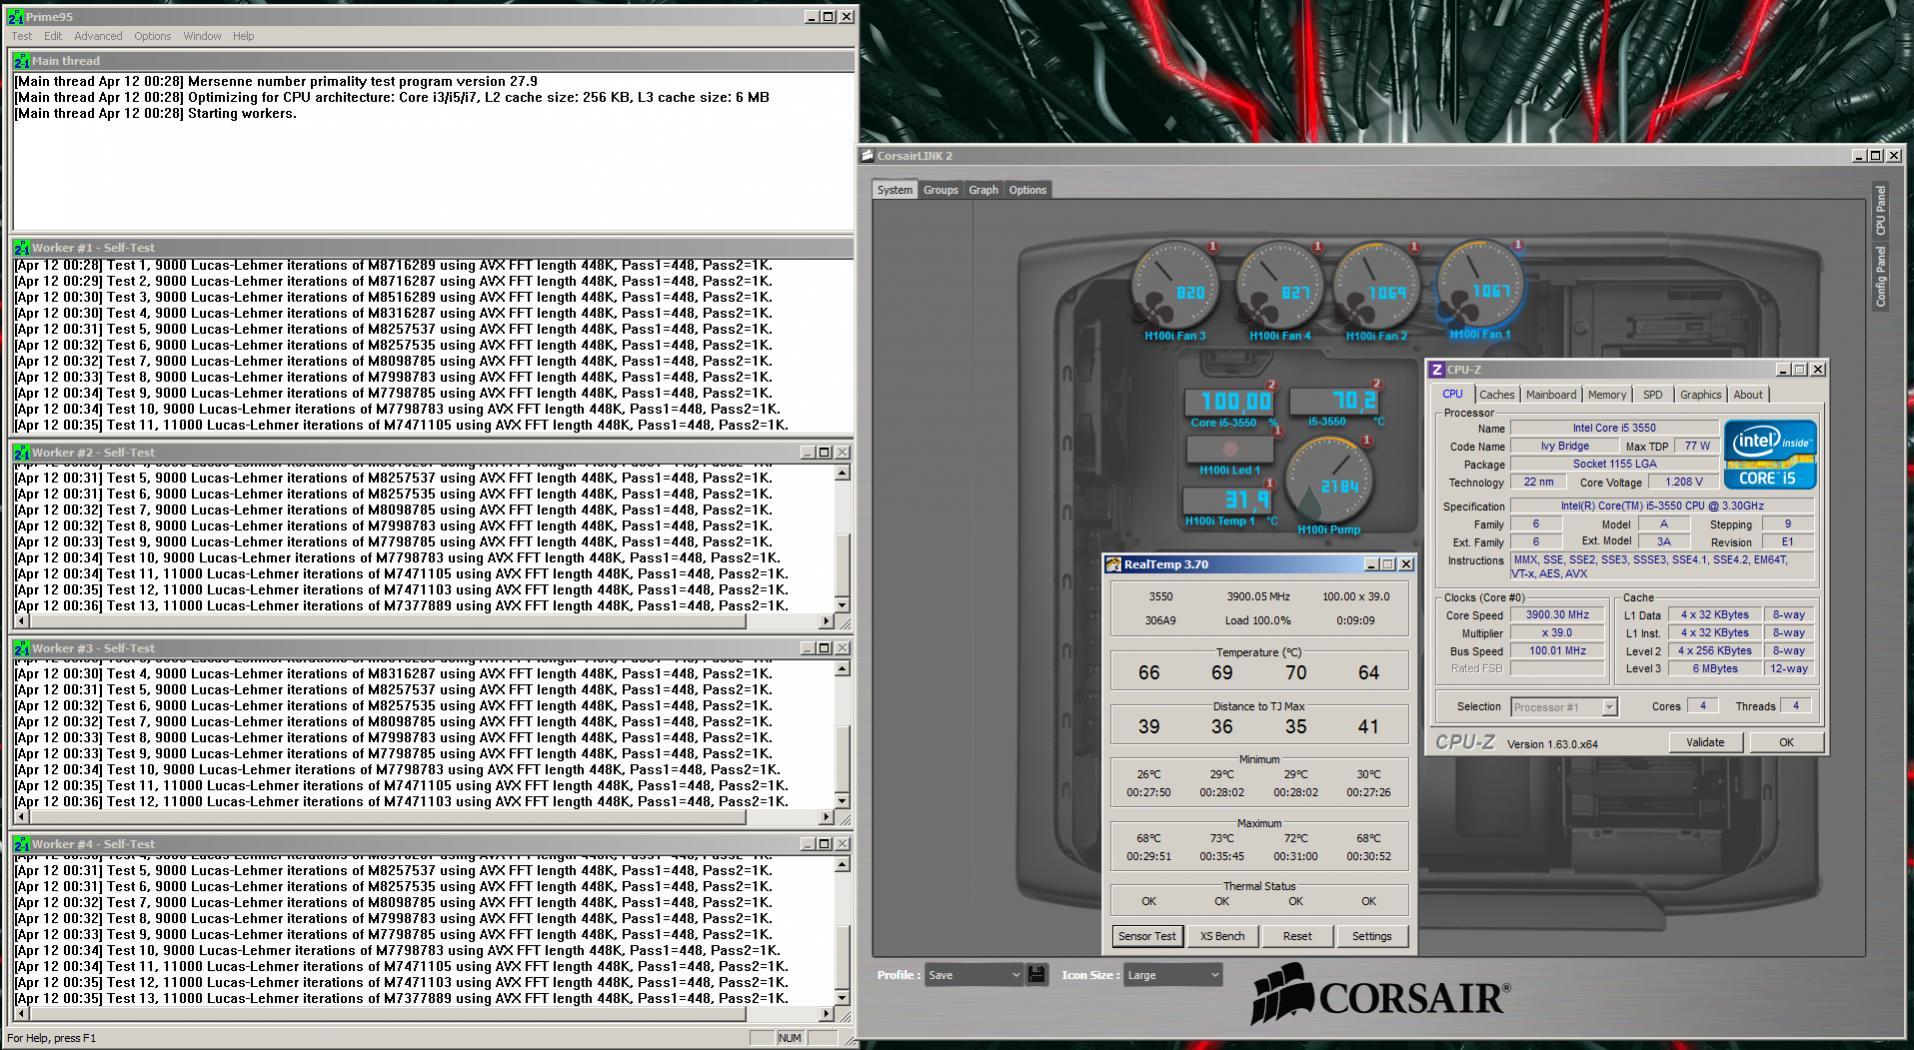The width and height of the screenshot is (1914, 1050).
Task: Click the Settings button in RealTemp
Action: pyautogui.click(x=1371, y=936)
